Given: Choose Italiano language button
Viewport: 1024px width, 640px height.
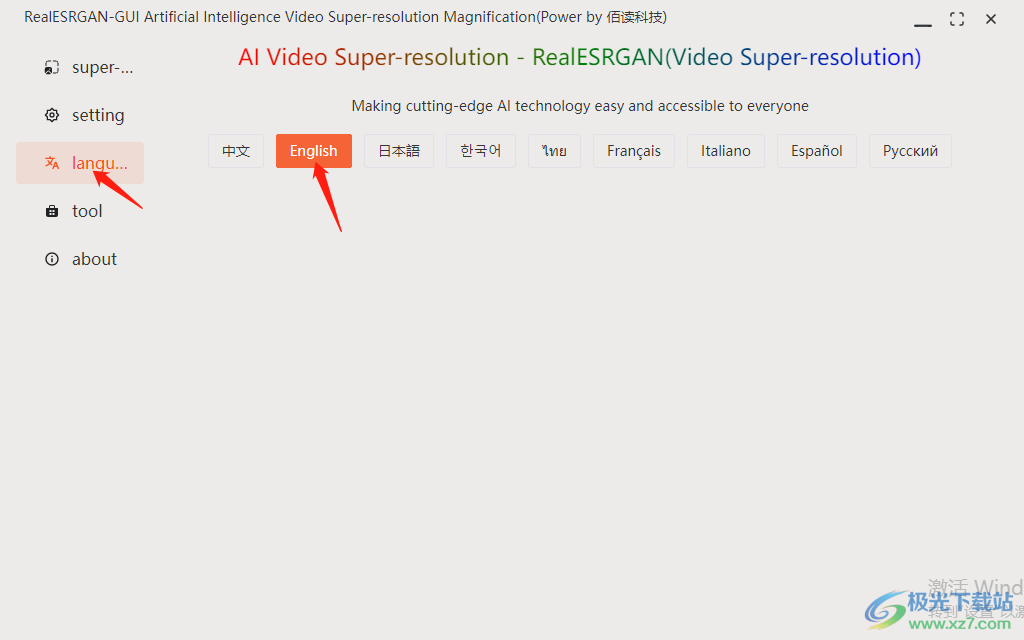Looking at the screenshot, I should click(x=726, y=151).
